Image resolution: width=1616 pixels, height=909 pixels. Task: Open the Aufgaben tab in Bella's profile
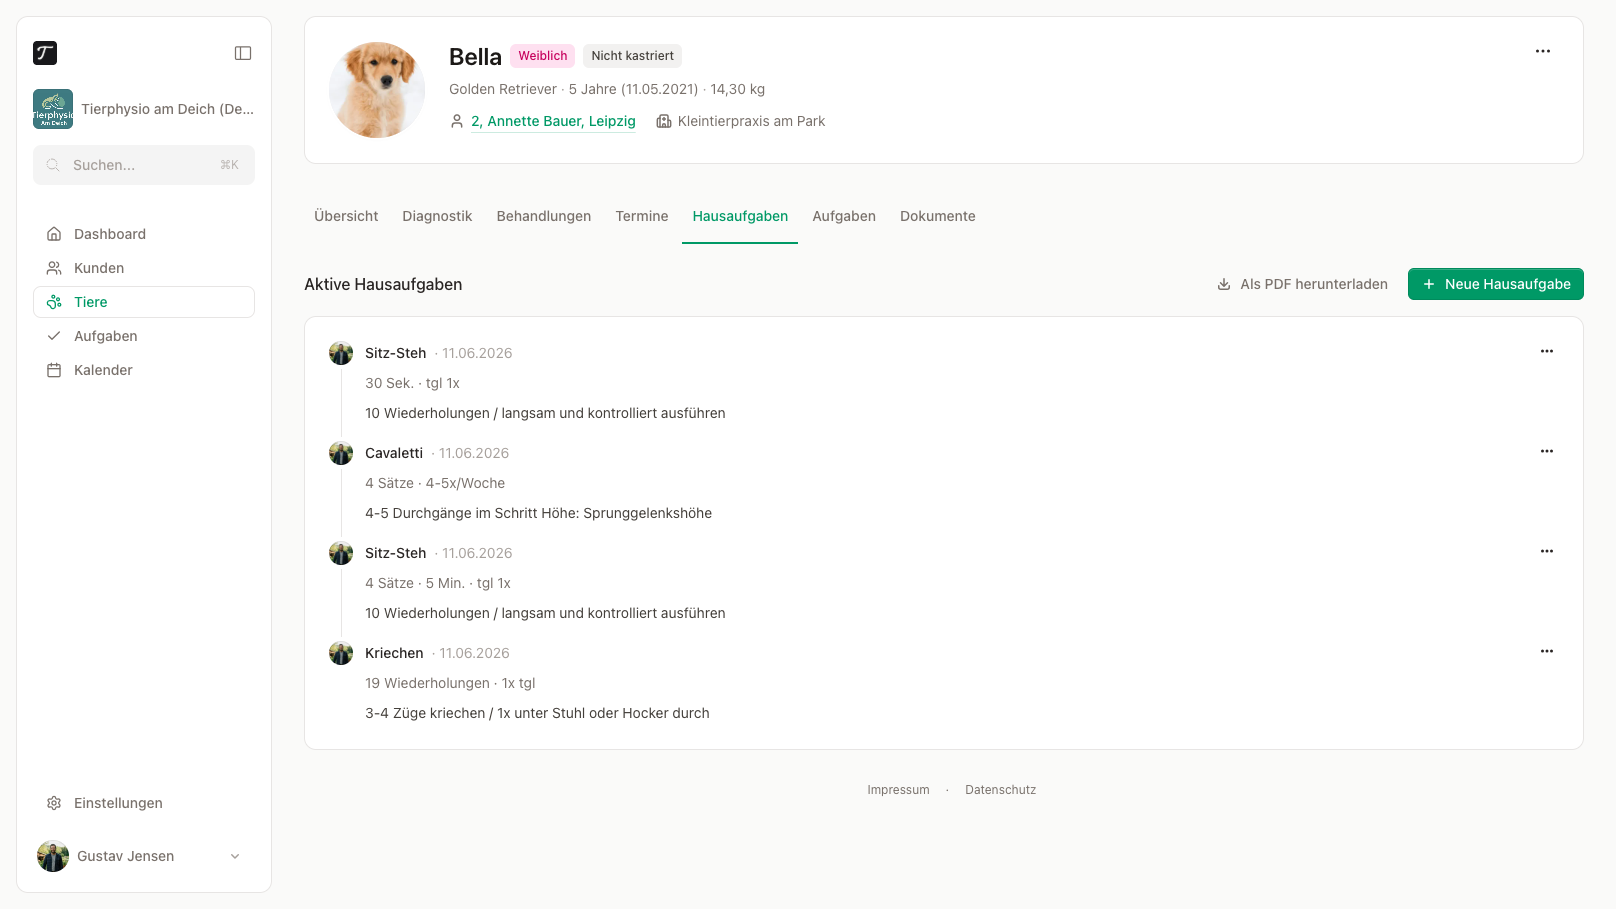(x=844, y=216)
